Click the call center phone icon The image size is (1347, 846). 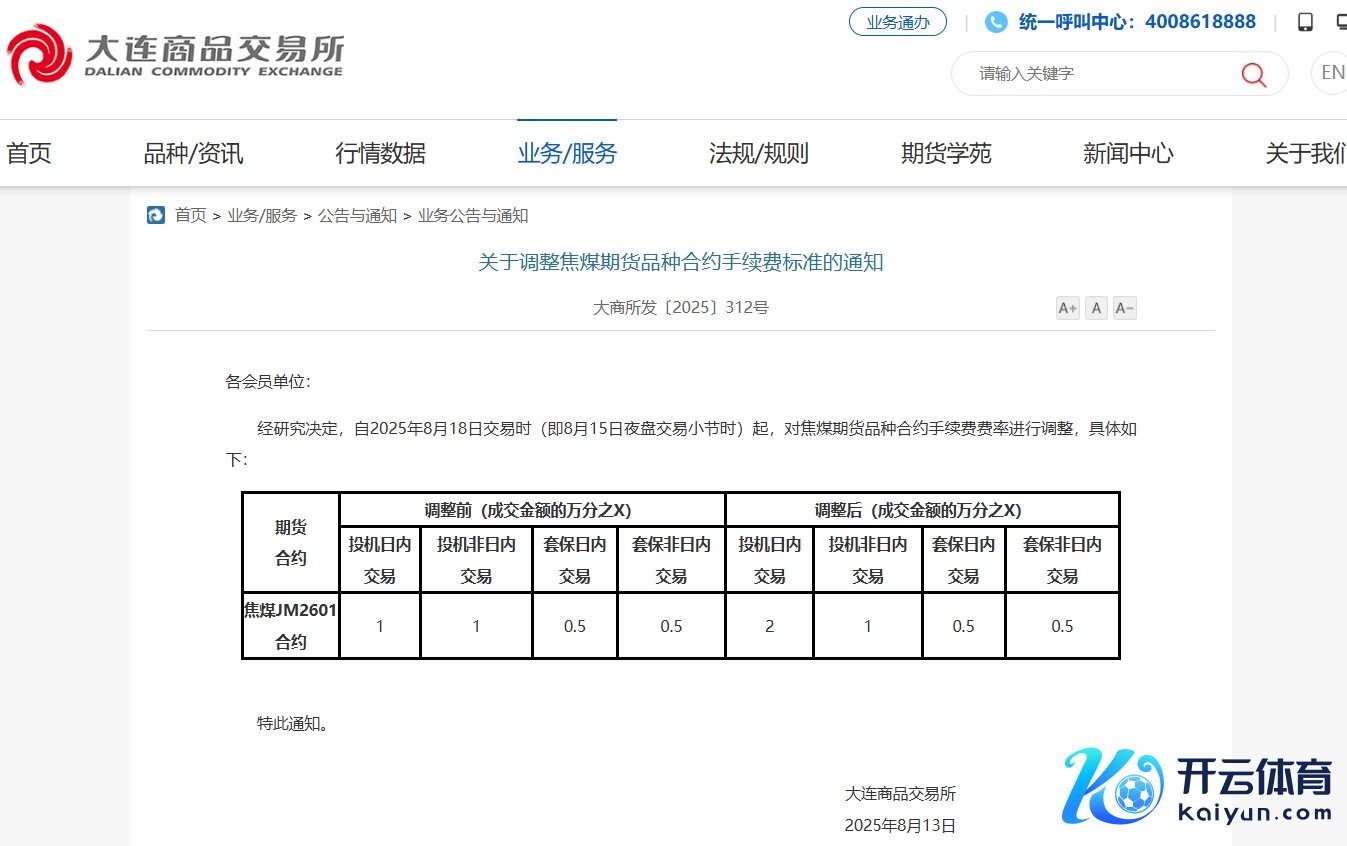[x=996, y=22]
